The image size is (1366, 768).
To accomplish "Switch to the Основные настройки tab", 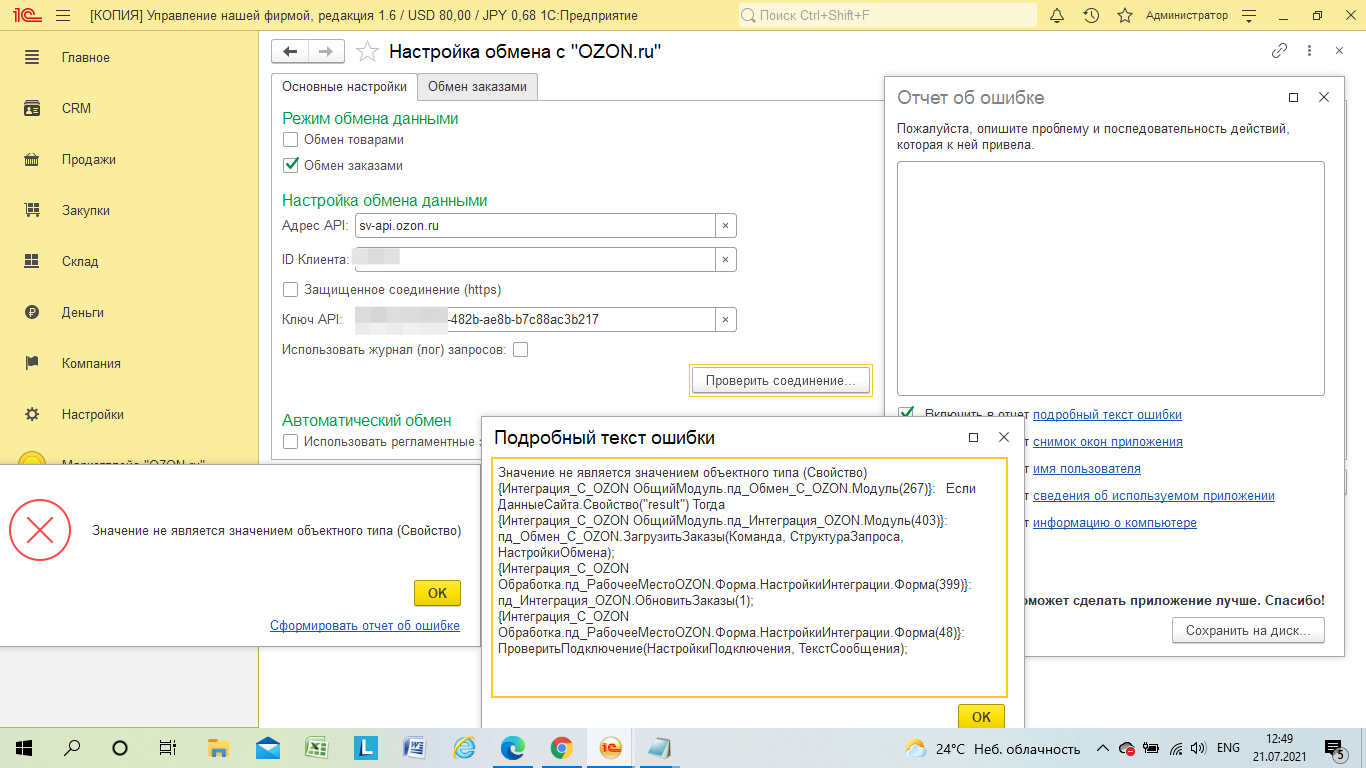I will pos(344,87).
